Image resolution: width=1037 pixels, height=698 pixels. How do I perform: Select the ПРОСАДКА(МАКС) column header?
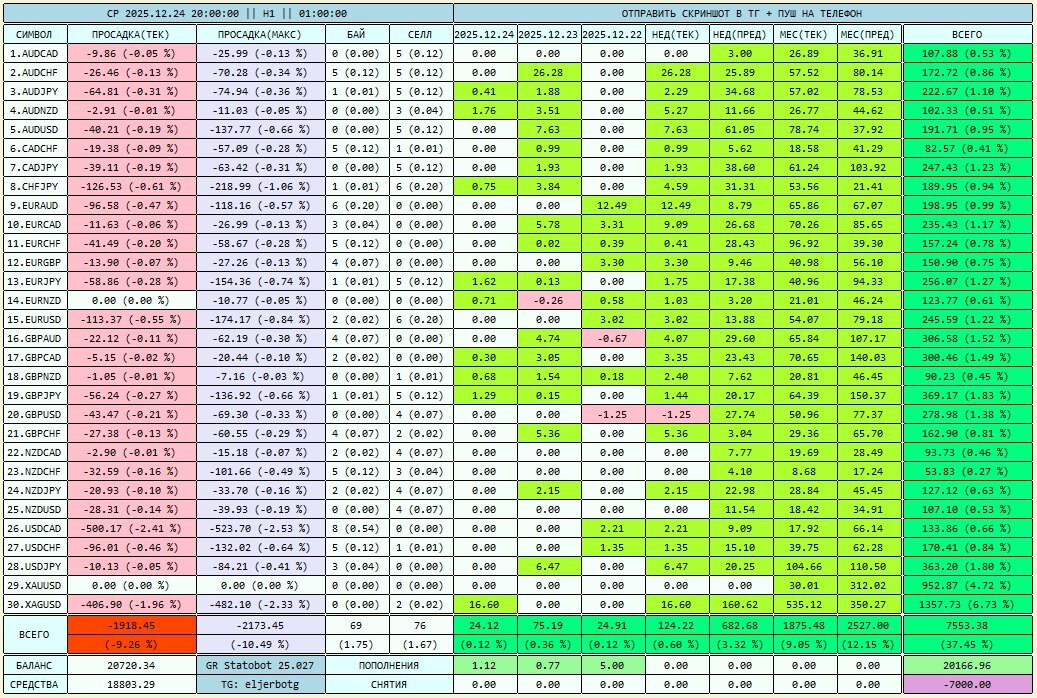pos(260,34)
